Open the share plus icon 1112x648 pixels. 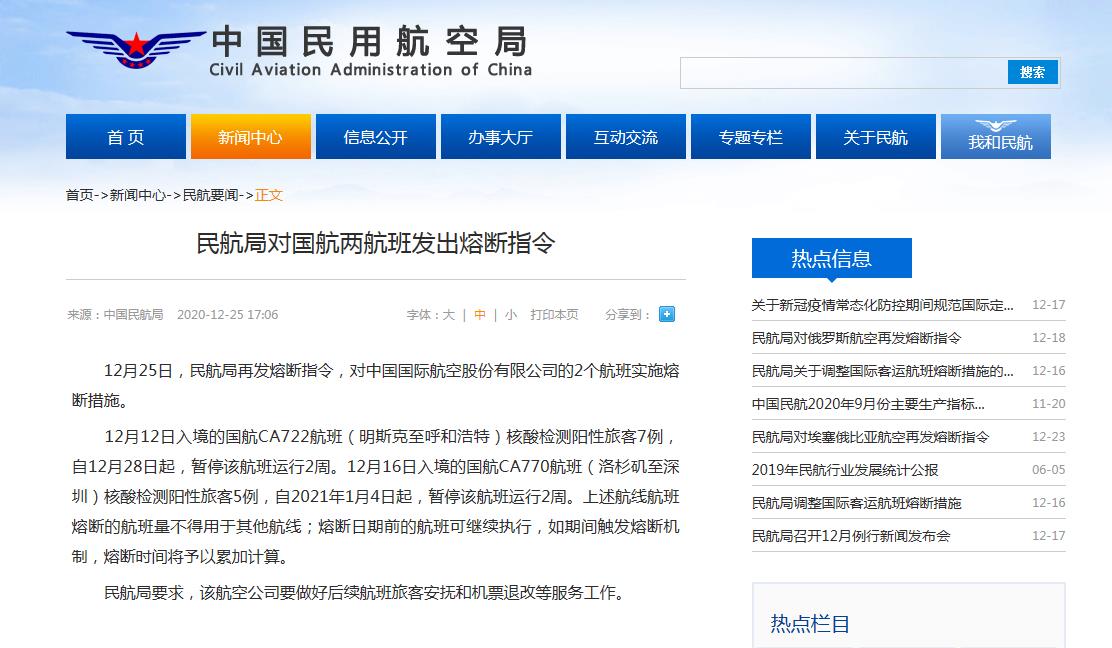click(667, 314)
